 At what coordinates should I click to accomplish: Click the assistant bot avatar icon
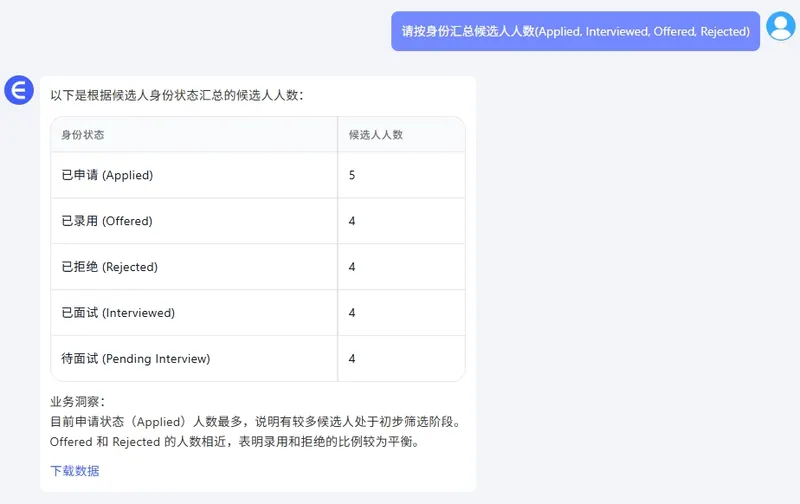click(19, 90)
